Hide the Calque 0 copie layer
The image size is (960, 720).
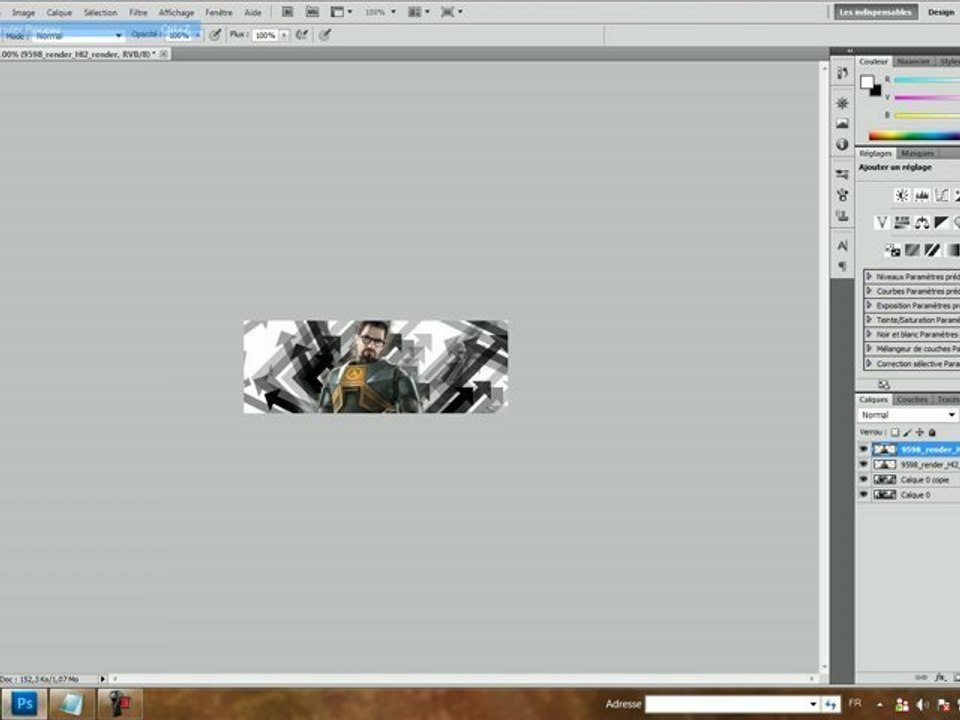[x=863, y=479]
